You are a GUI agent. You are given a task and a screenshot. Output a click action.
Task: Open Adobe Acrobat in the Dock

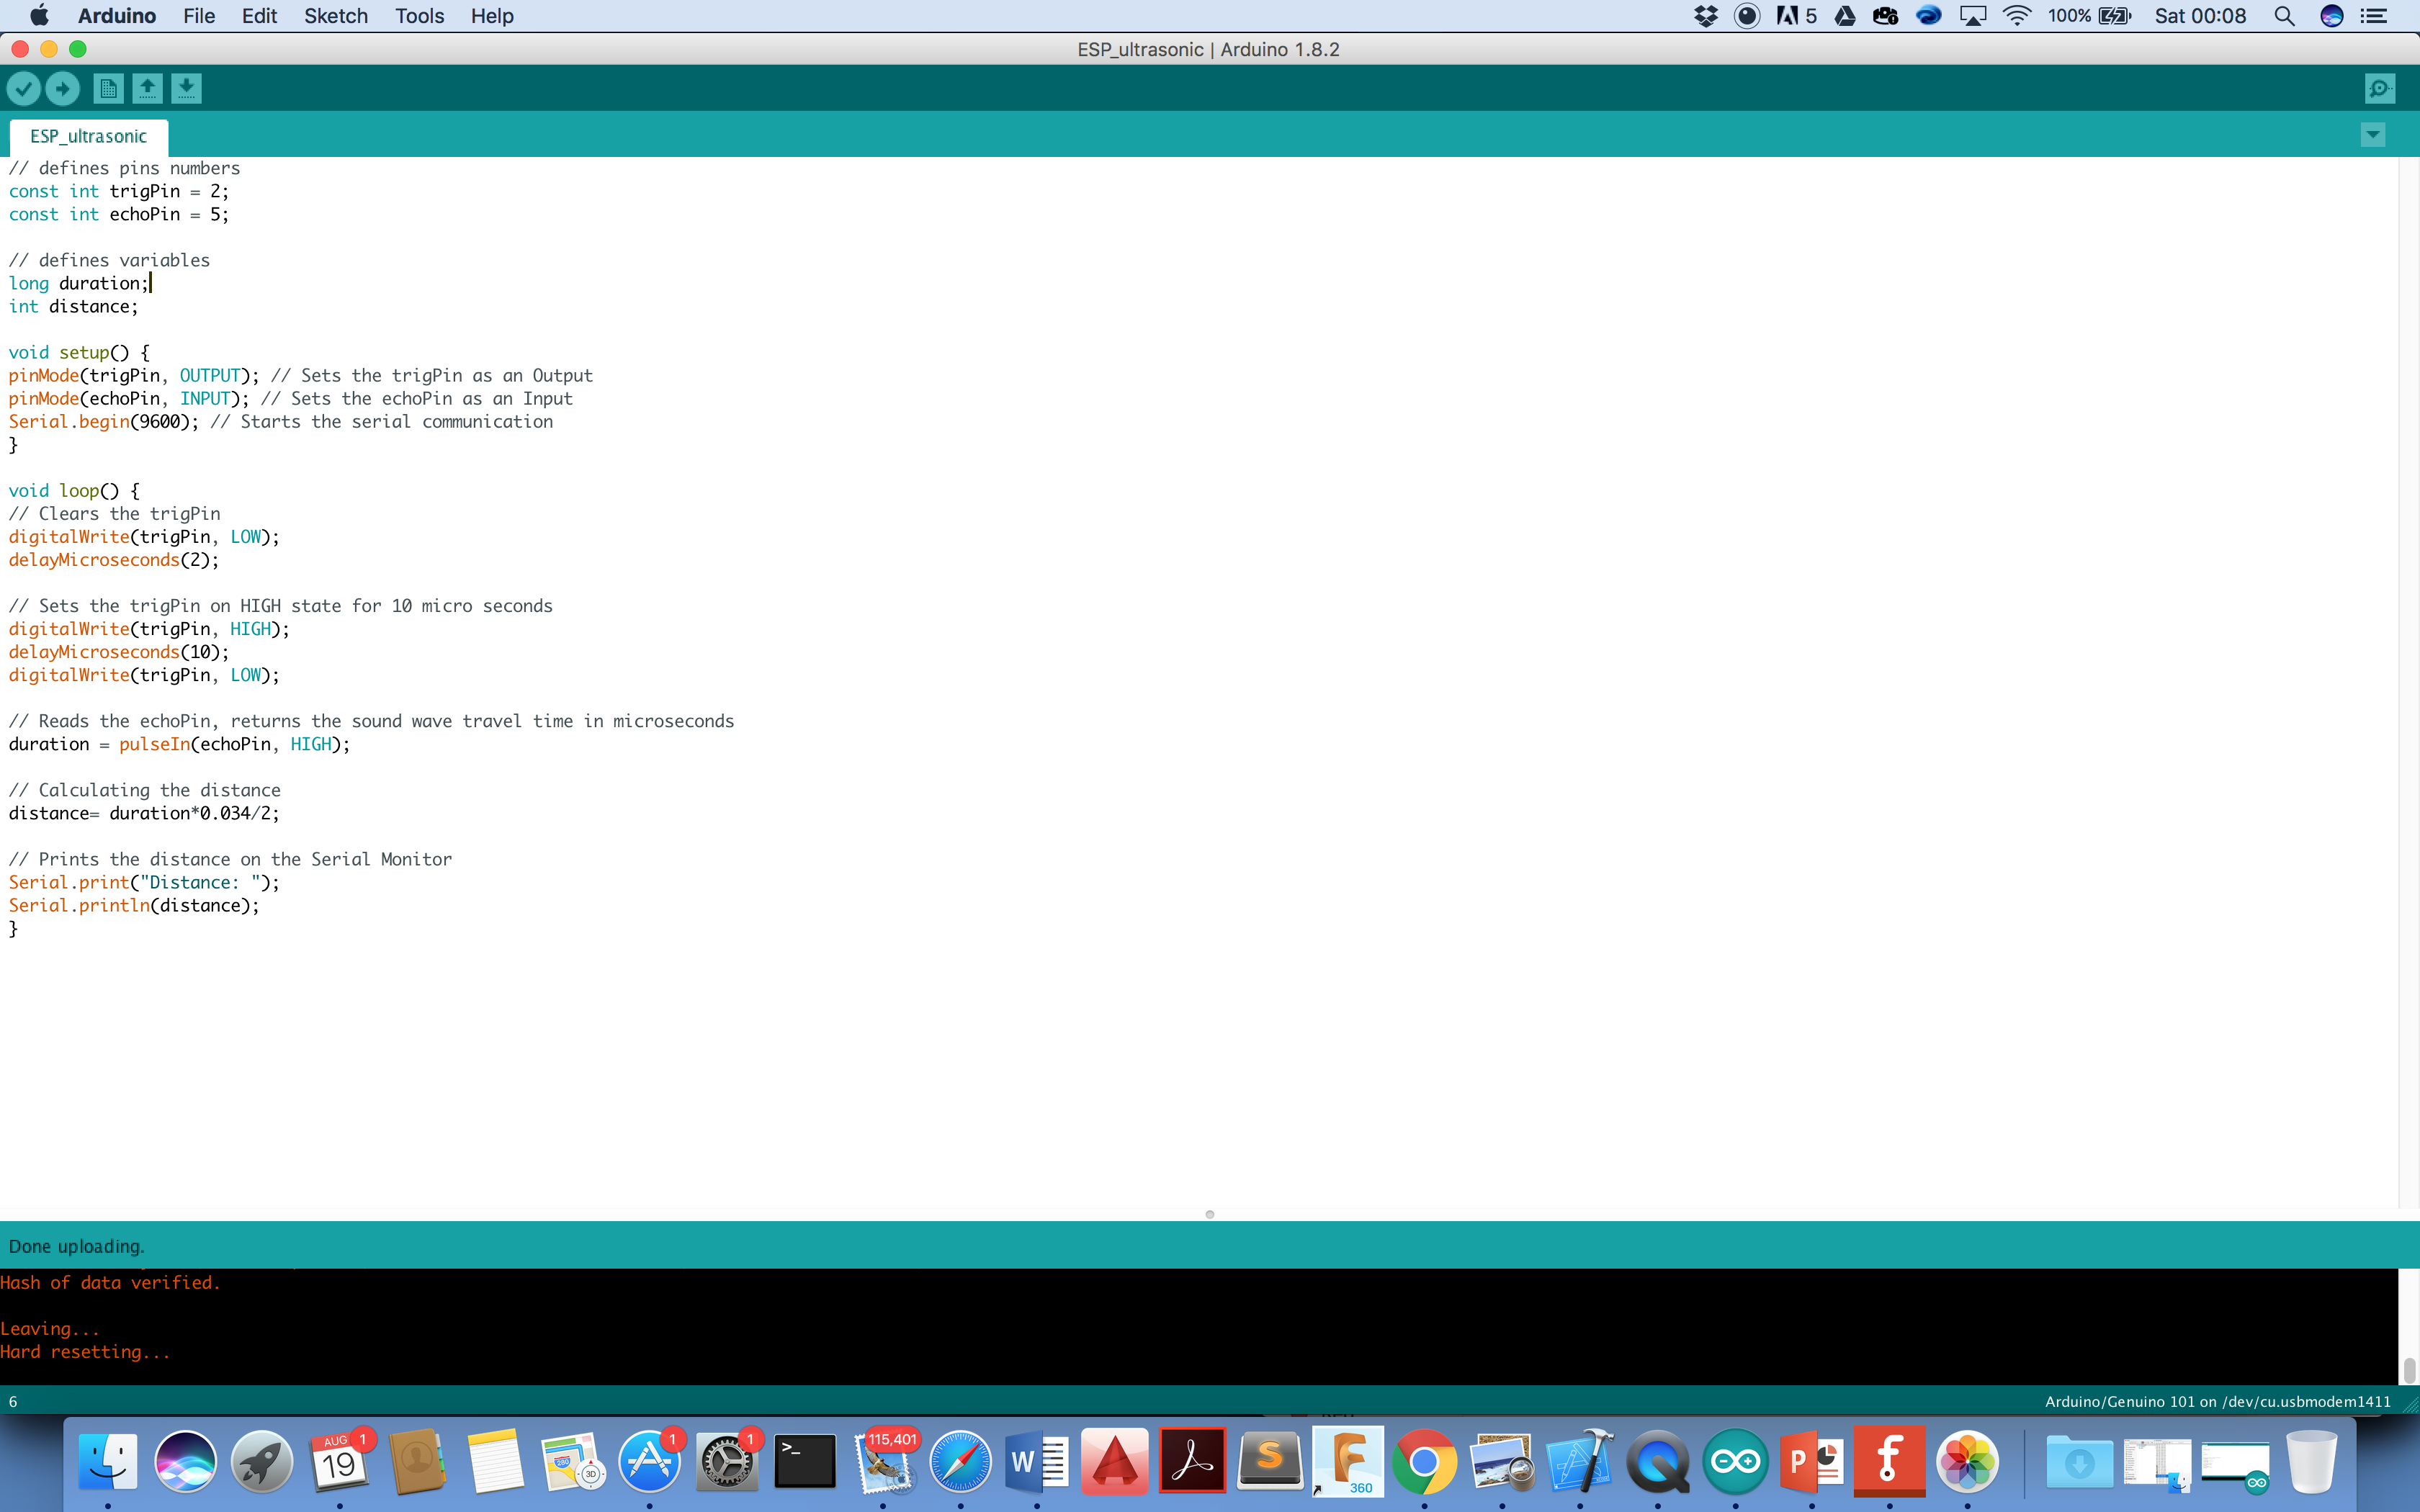[x=1192, y=1462]
